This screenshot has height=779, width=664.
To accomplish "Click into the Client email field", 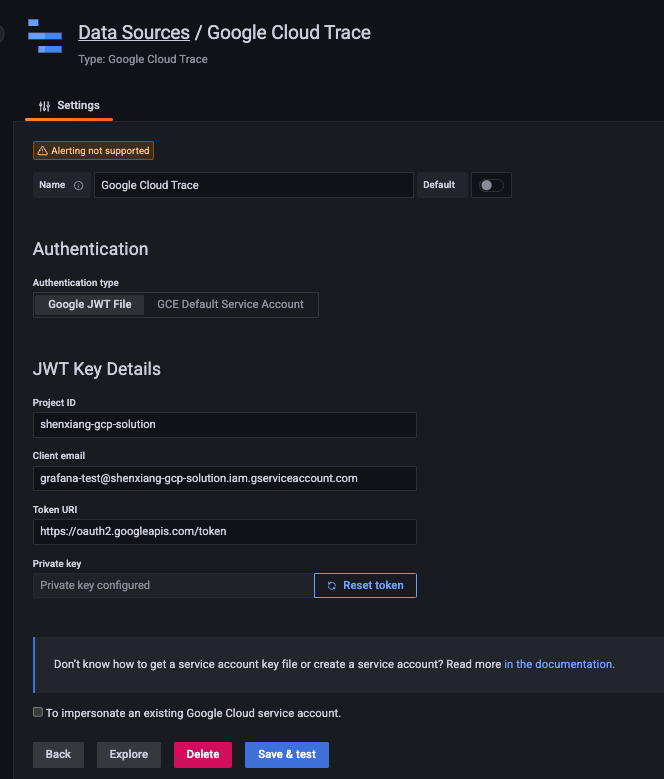I will pos(224,478).
